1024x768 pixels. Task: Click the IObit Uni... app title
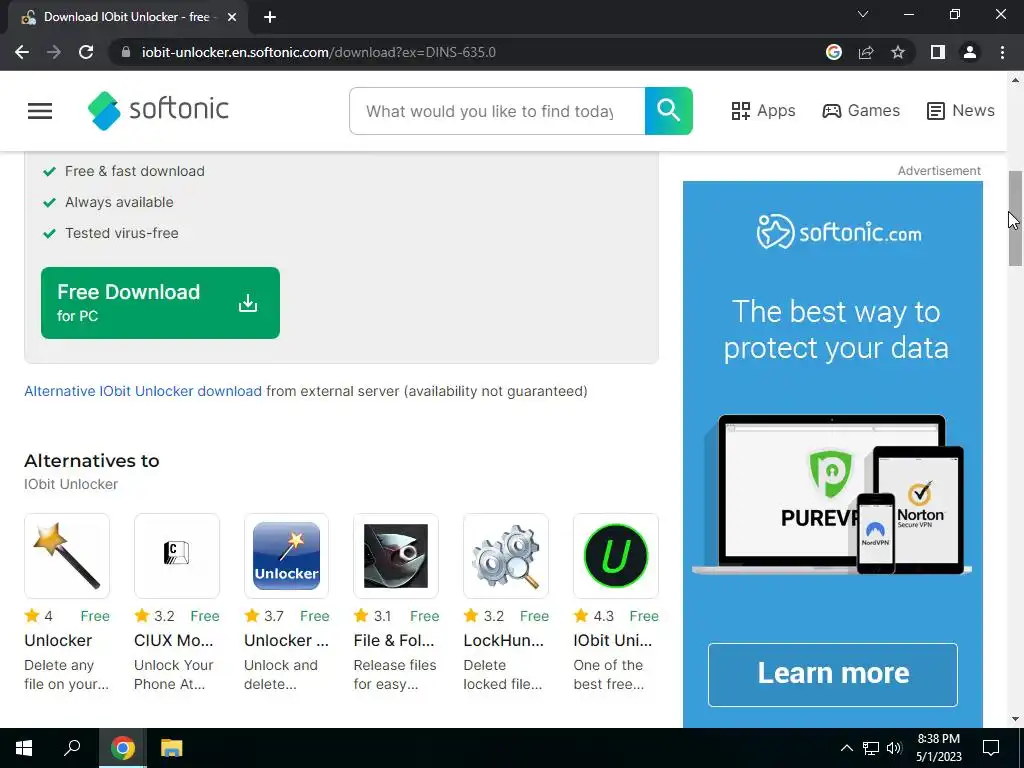click(x=613, y=641)
